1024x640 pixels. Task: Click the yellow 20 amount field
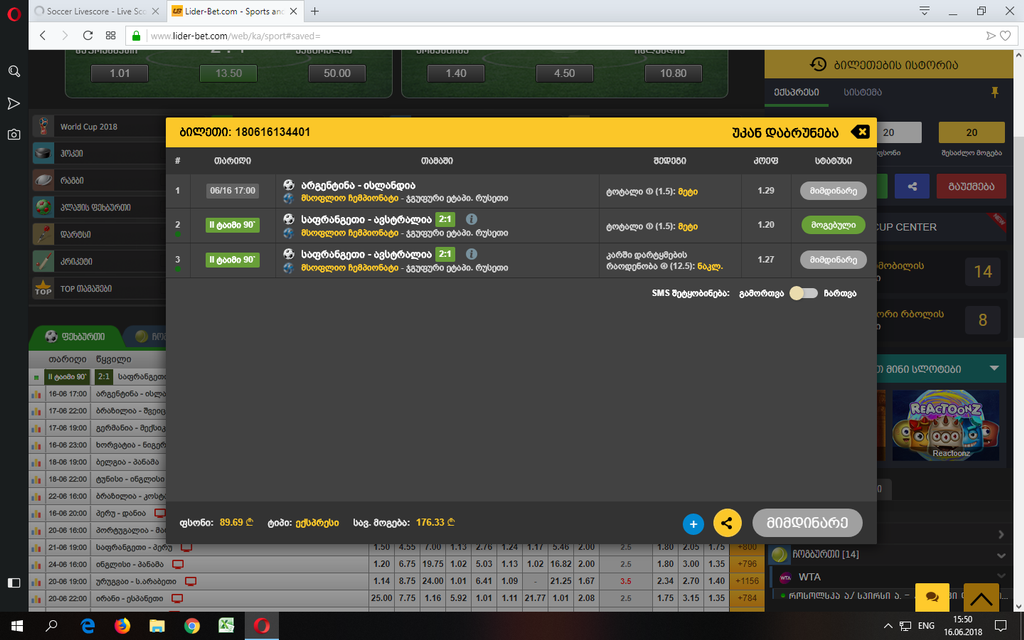click(x=971, y=133)
